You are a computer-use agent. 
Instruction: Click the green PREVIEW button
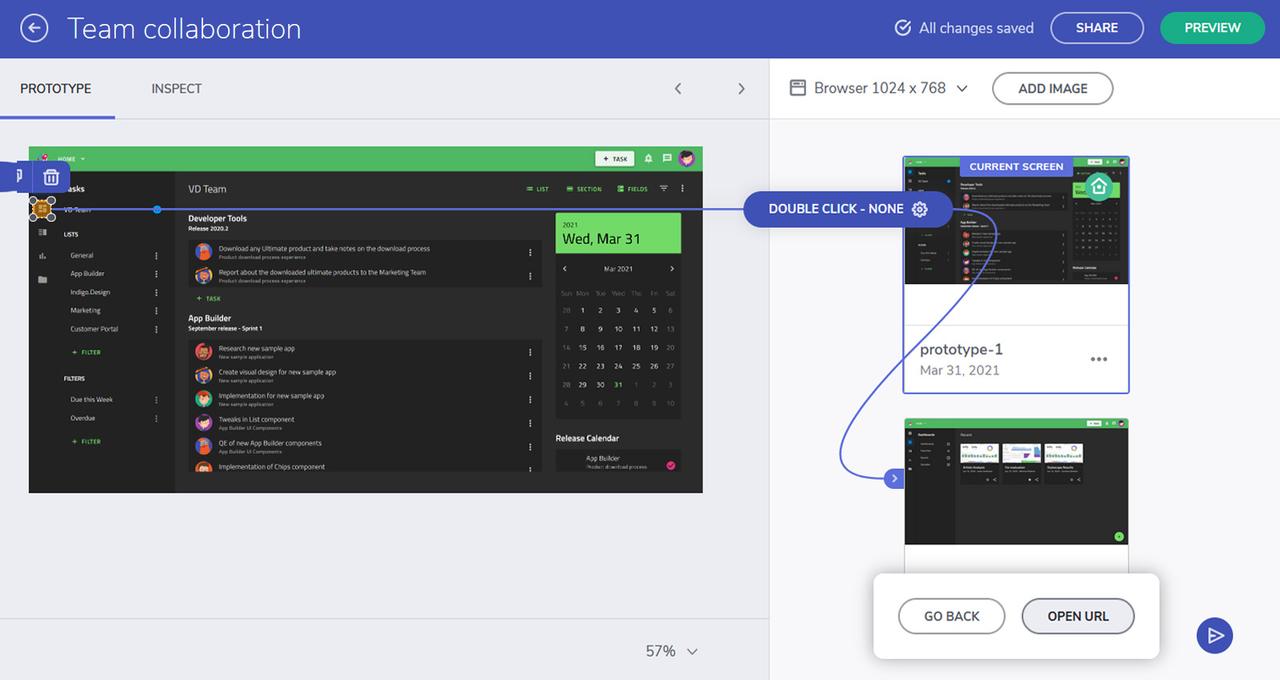click(1212, 28)
